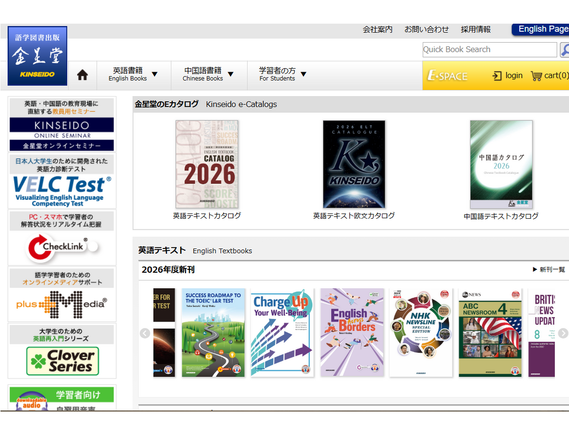
Task: Switch to the English Page
Action: pos(541,29)
